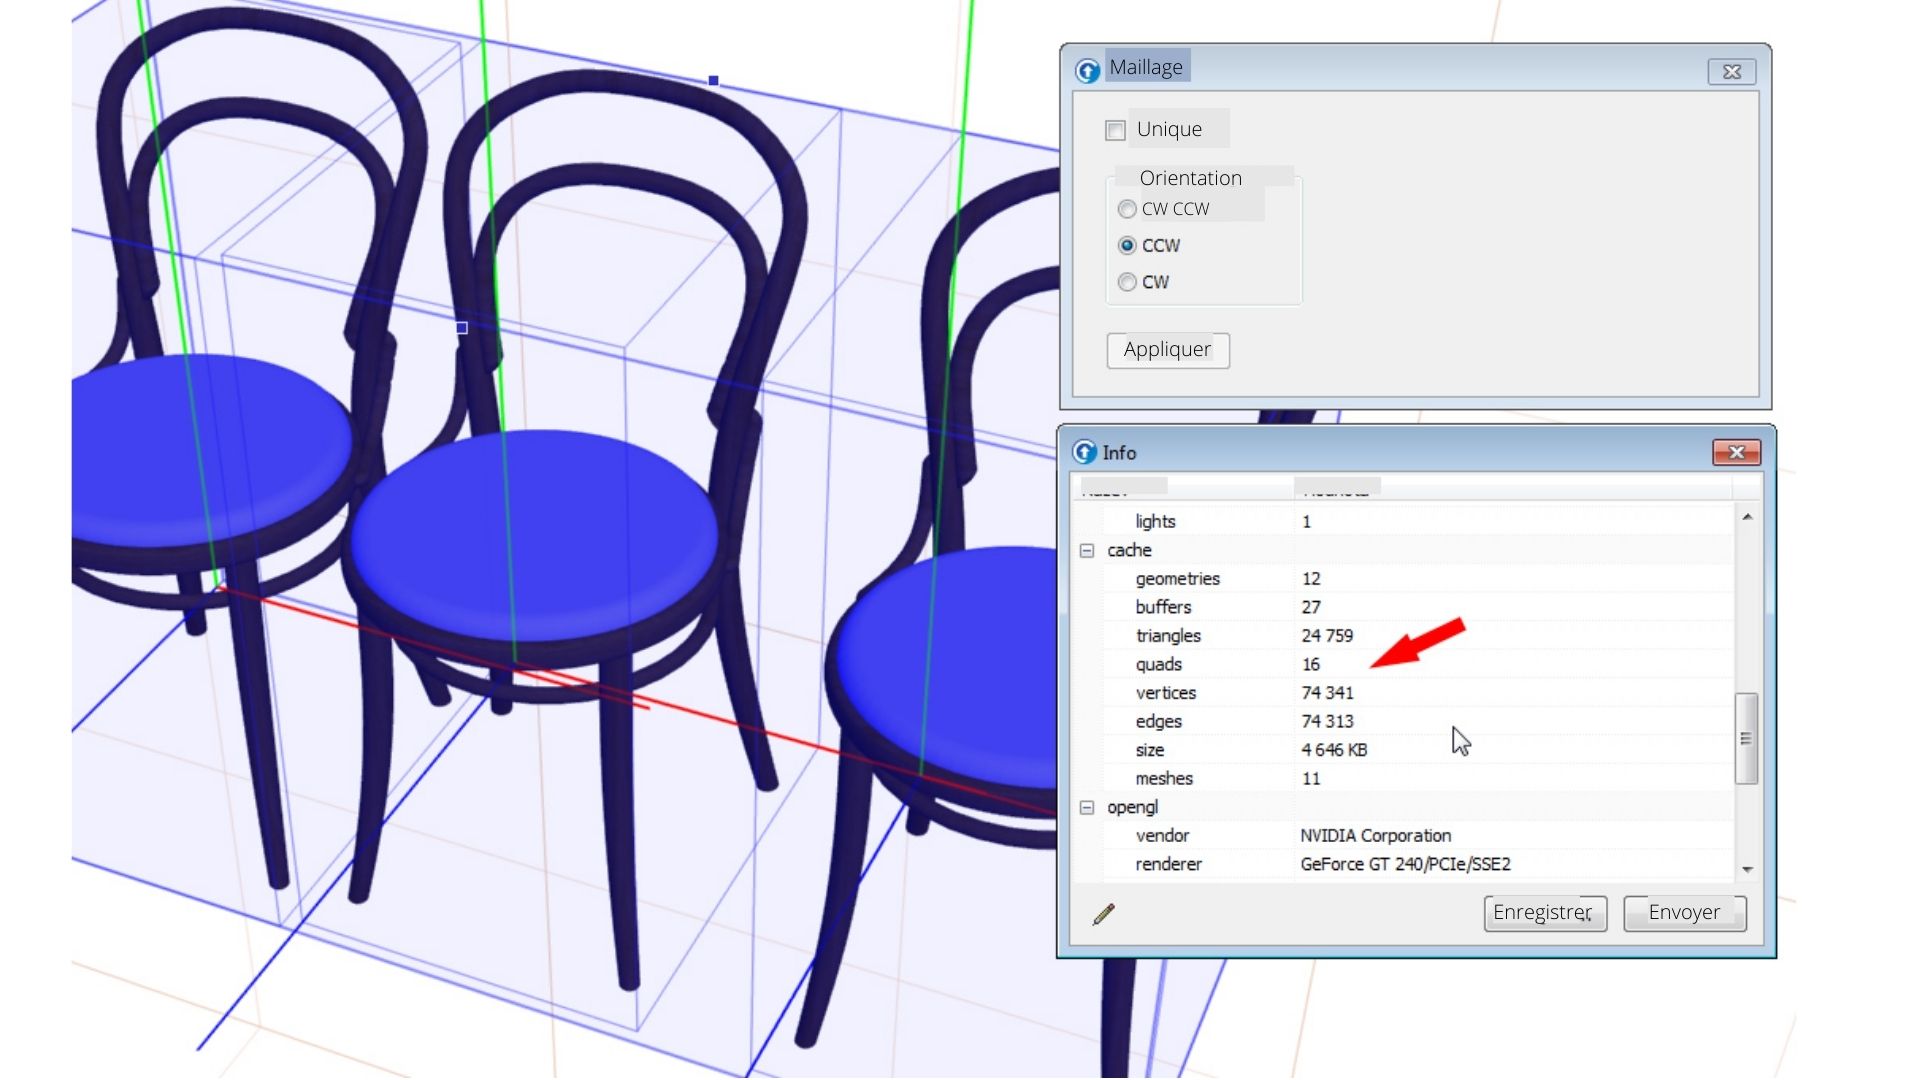Collapse the opengl tree section
The image size is (1920, 1080).
[1087, 808]
